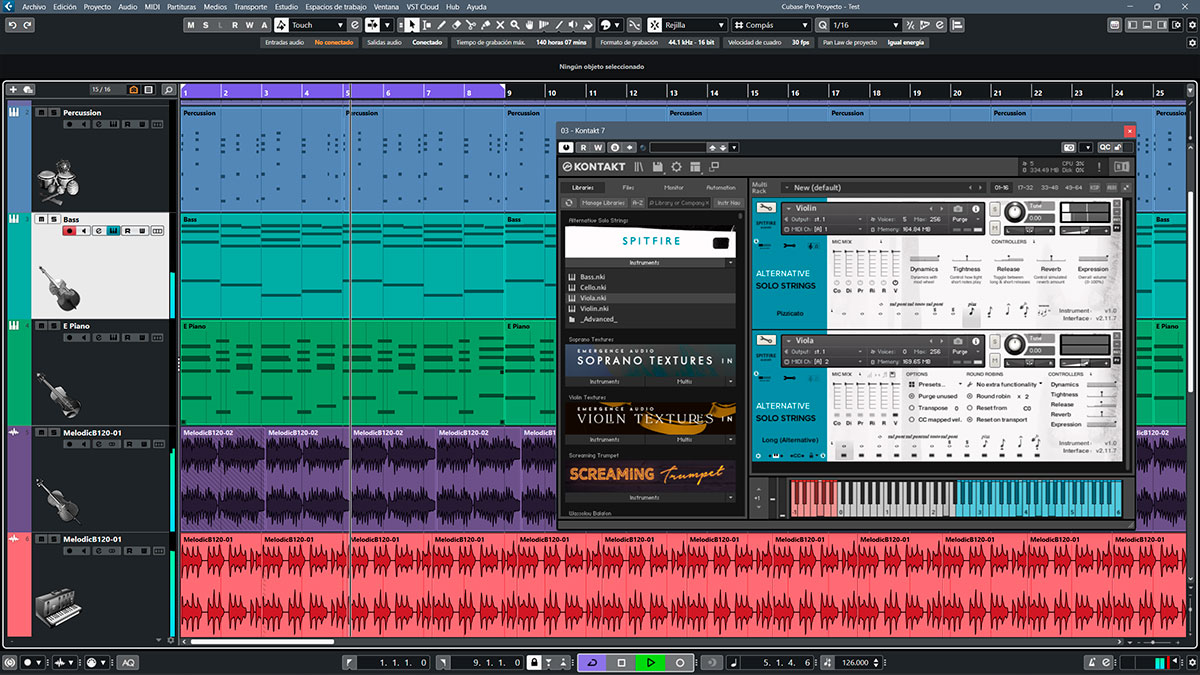The width and height of the screenshot is (1200, 675).
Task: Select the Erase tool
Action: [457, 25]
